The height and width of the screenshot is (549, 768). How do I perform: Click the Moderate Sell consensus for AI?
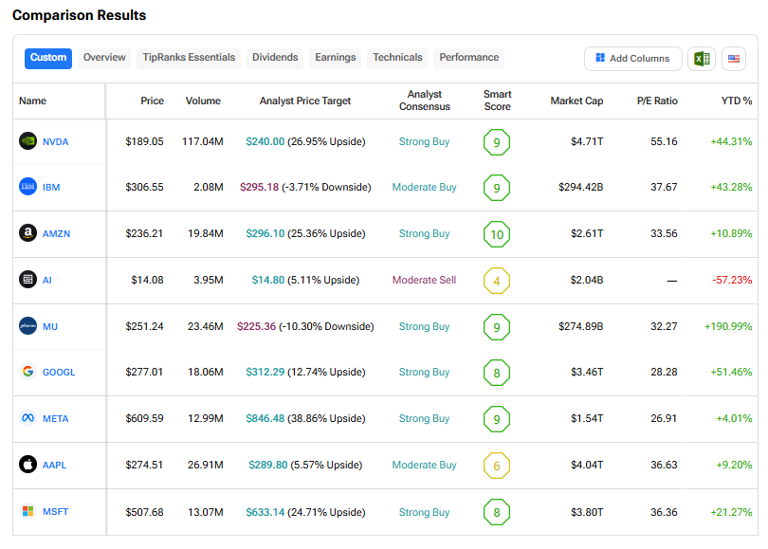424,280
